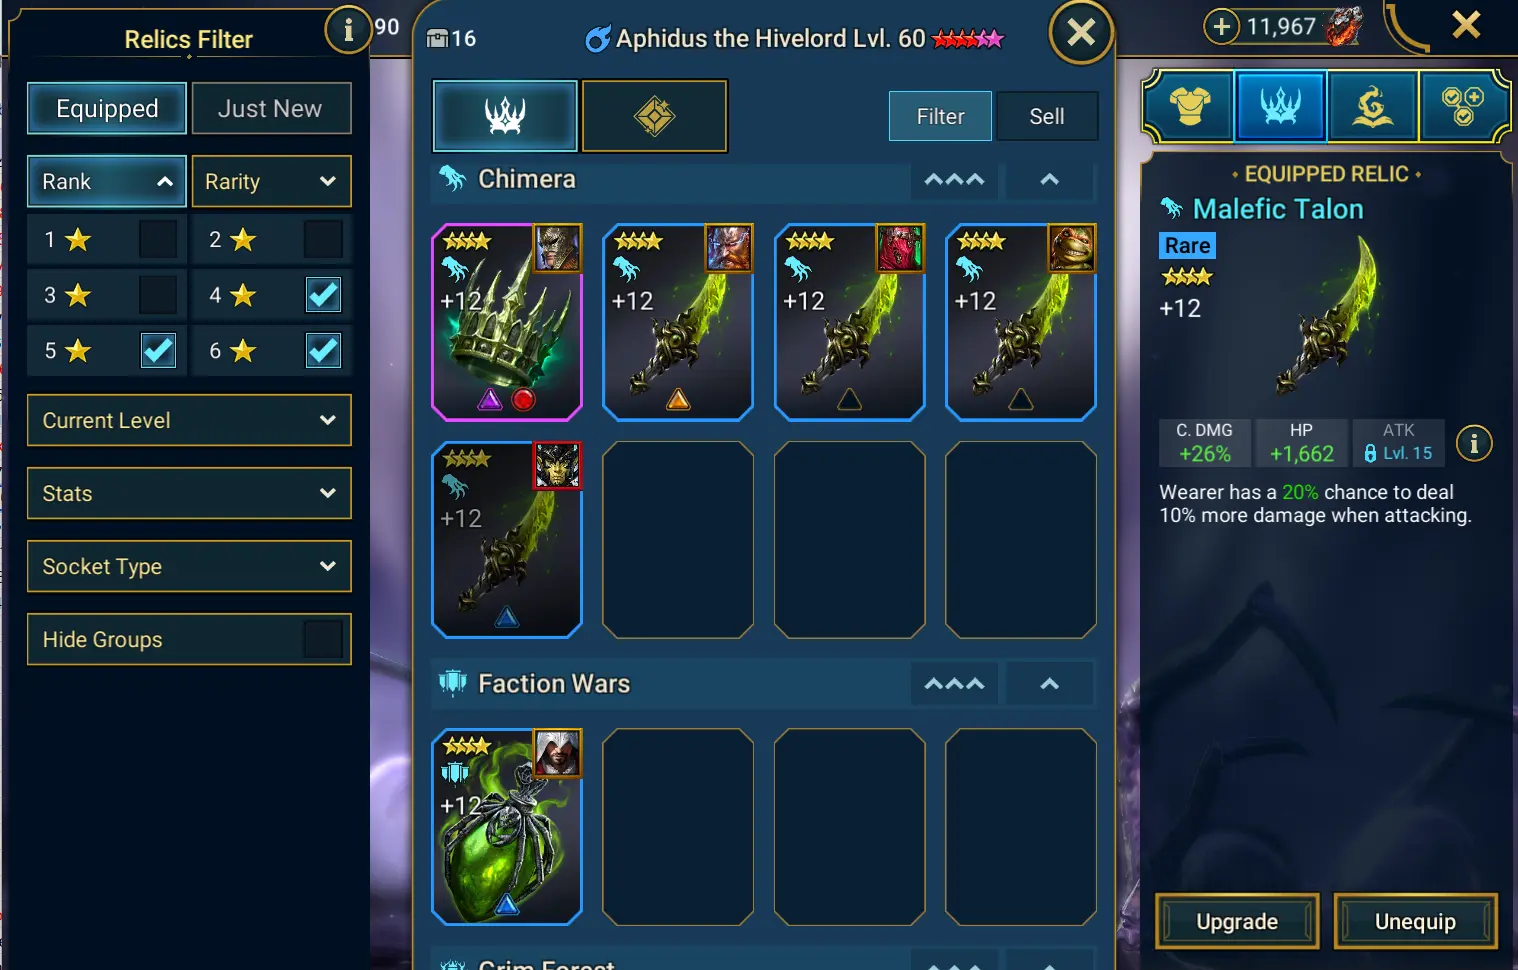The image size is (1518, 970).
Task: Add gems with the plus icon
Action: click(1221, 26)
